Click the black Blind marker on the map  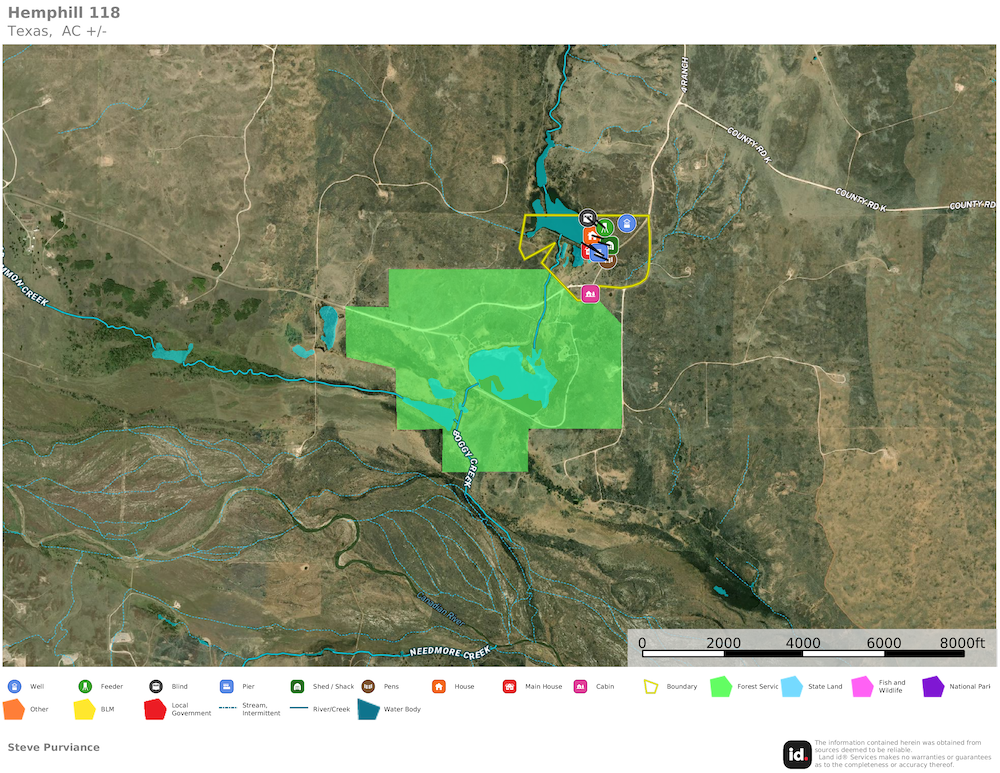(x=588, y=216)
